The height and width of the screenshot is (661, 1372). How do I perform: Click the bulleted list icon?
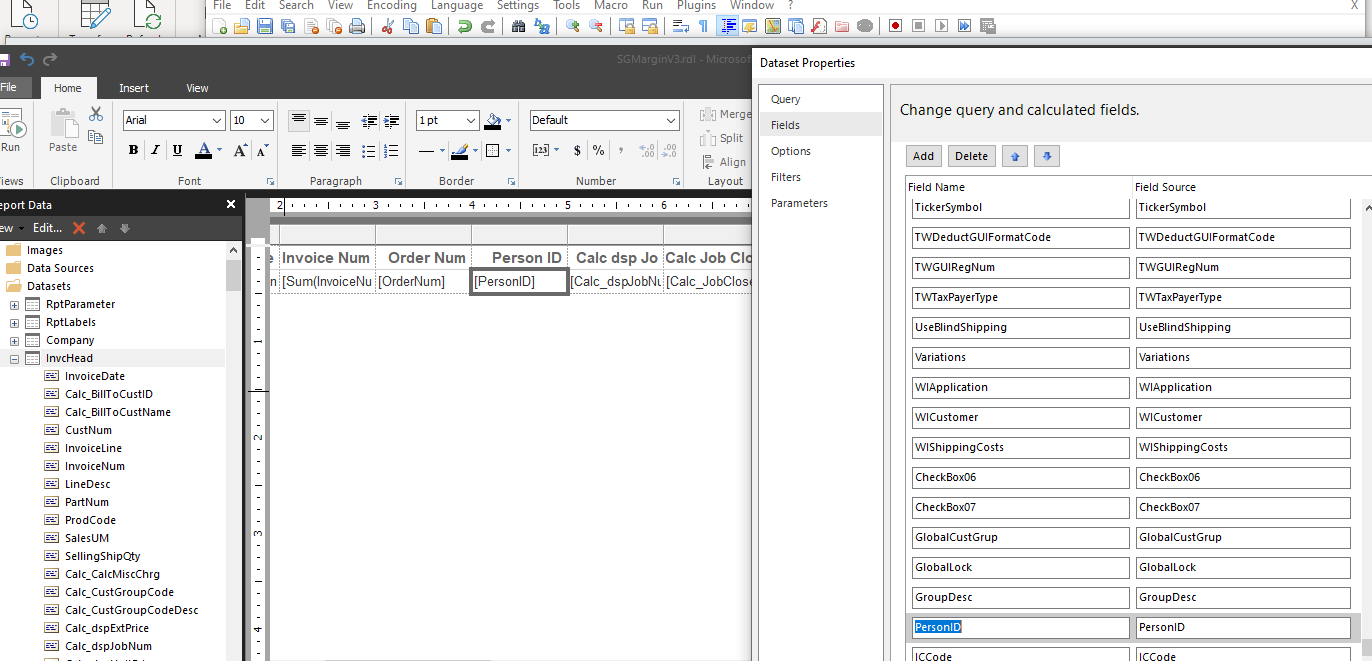click(x=370, y=151)
